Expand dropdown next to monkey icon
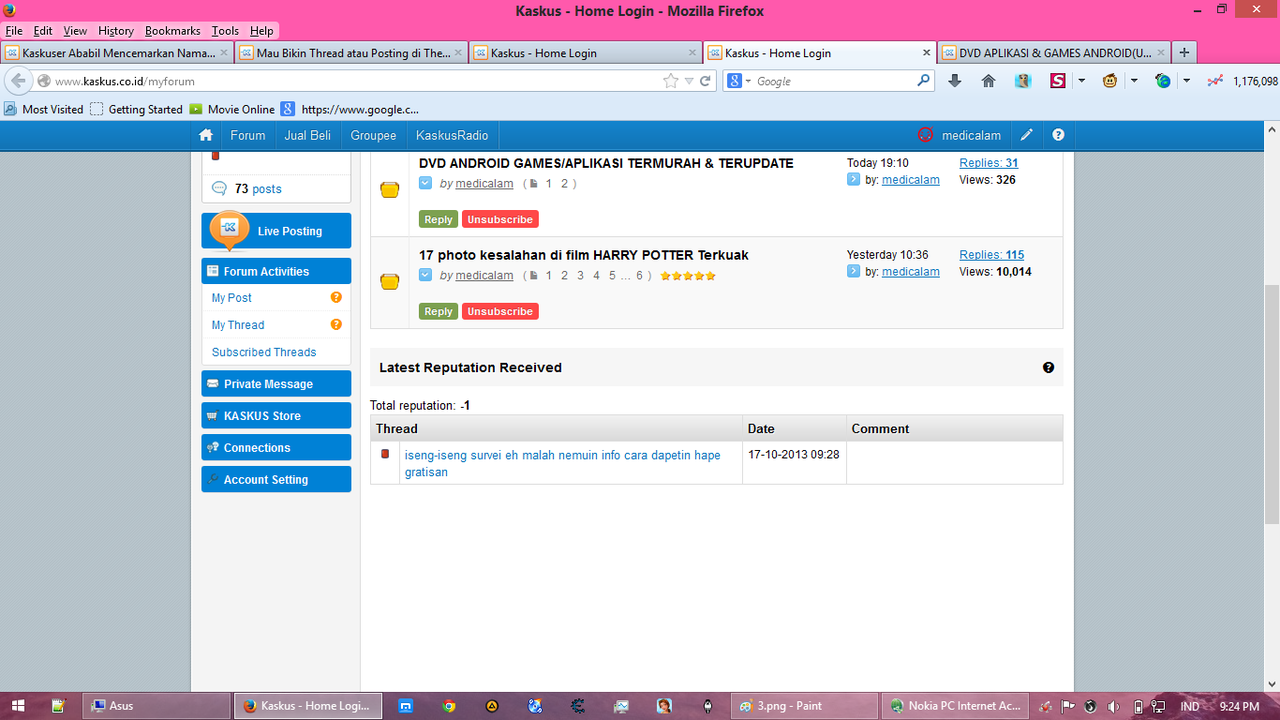This screenshot has width=1280, height=720. pyautogui.click(x=1135, y=81)
